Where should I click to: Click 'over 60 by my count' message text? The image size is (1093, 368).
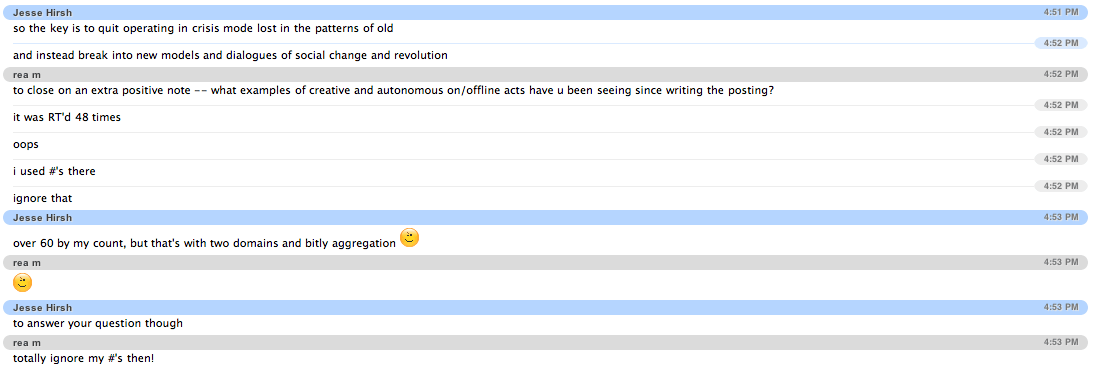pyautogui.click(x=205, y=244)
